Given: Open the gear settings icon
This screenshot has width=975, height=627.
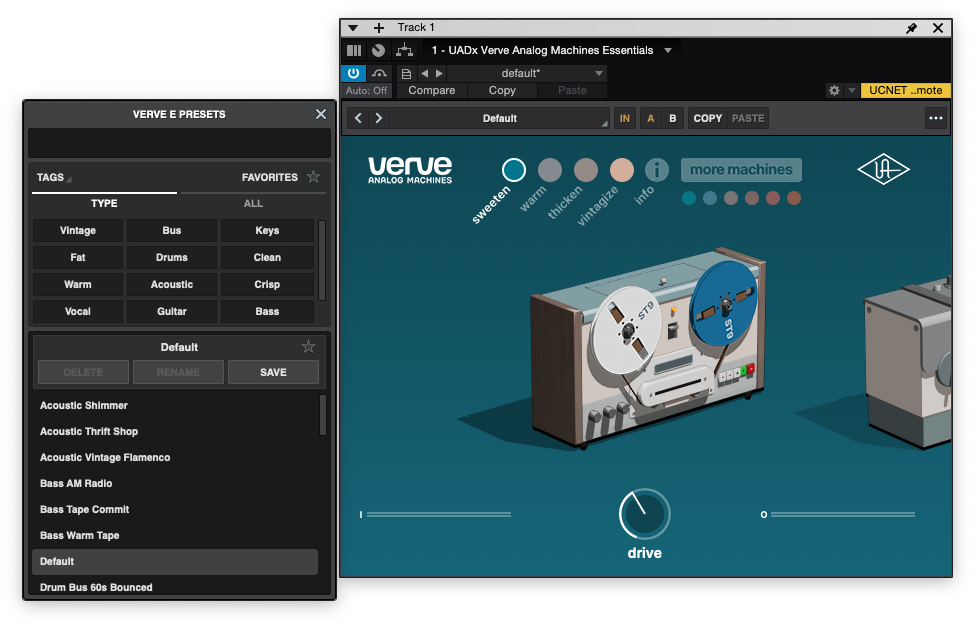Looking at the screenshot, I should (834, 91).
